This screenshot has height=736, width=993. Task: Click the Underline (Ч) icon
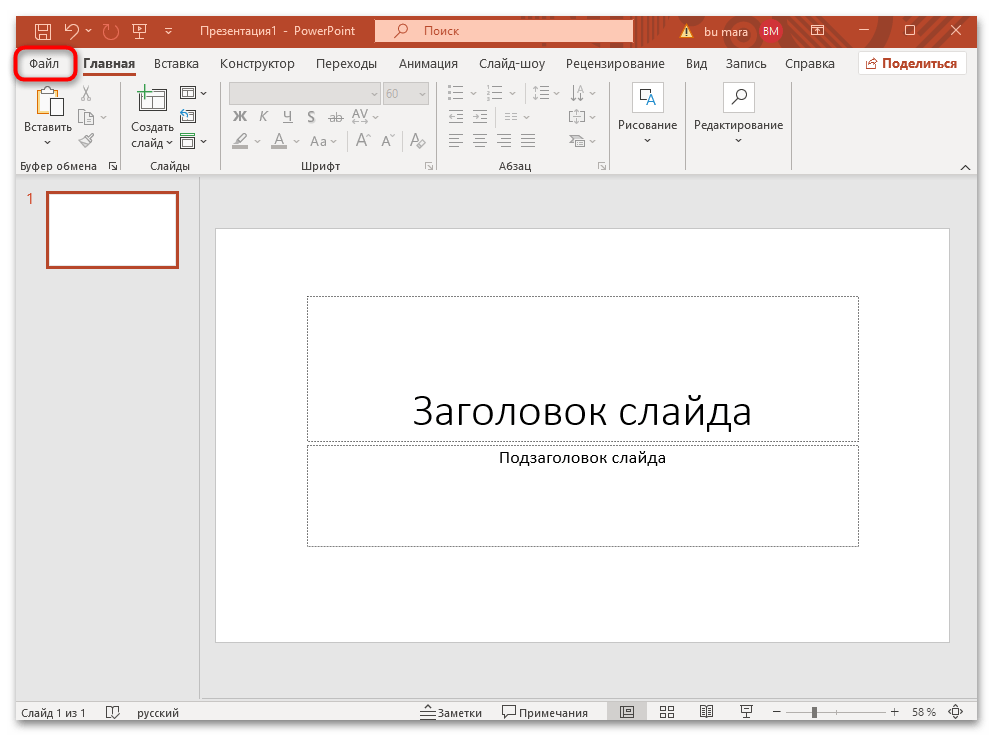coord(287,117)
